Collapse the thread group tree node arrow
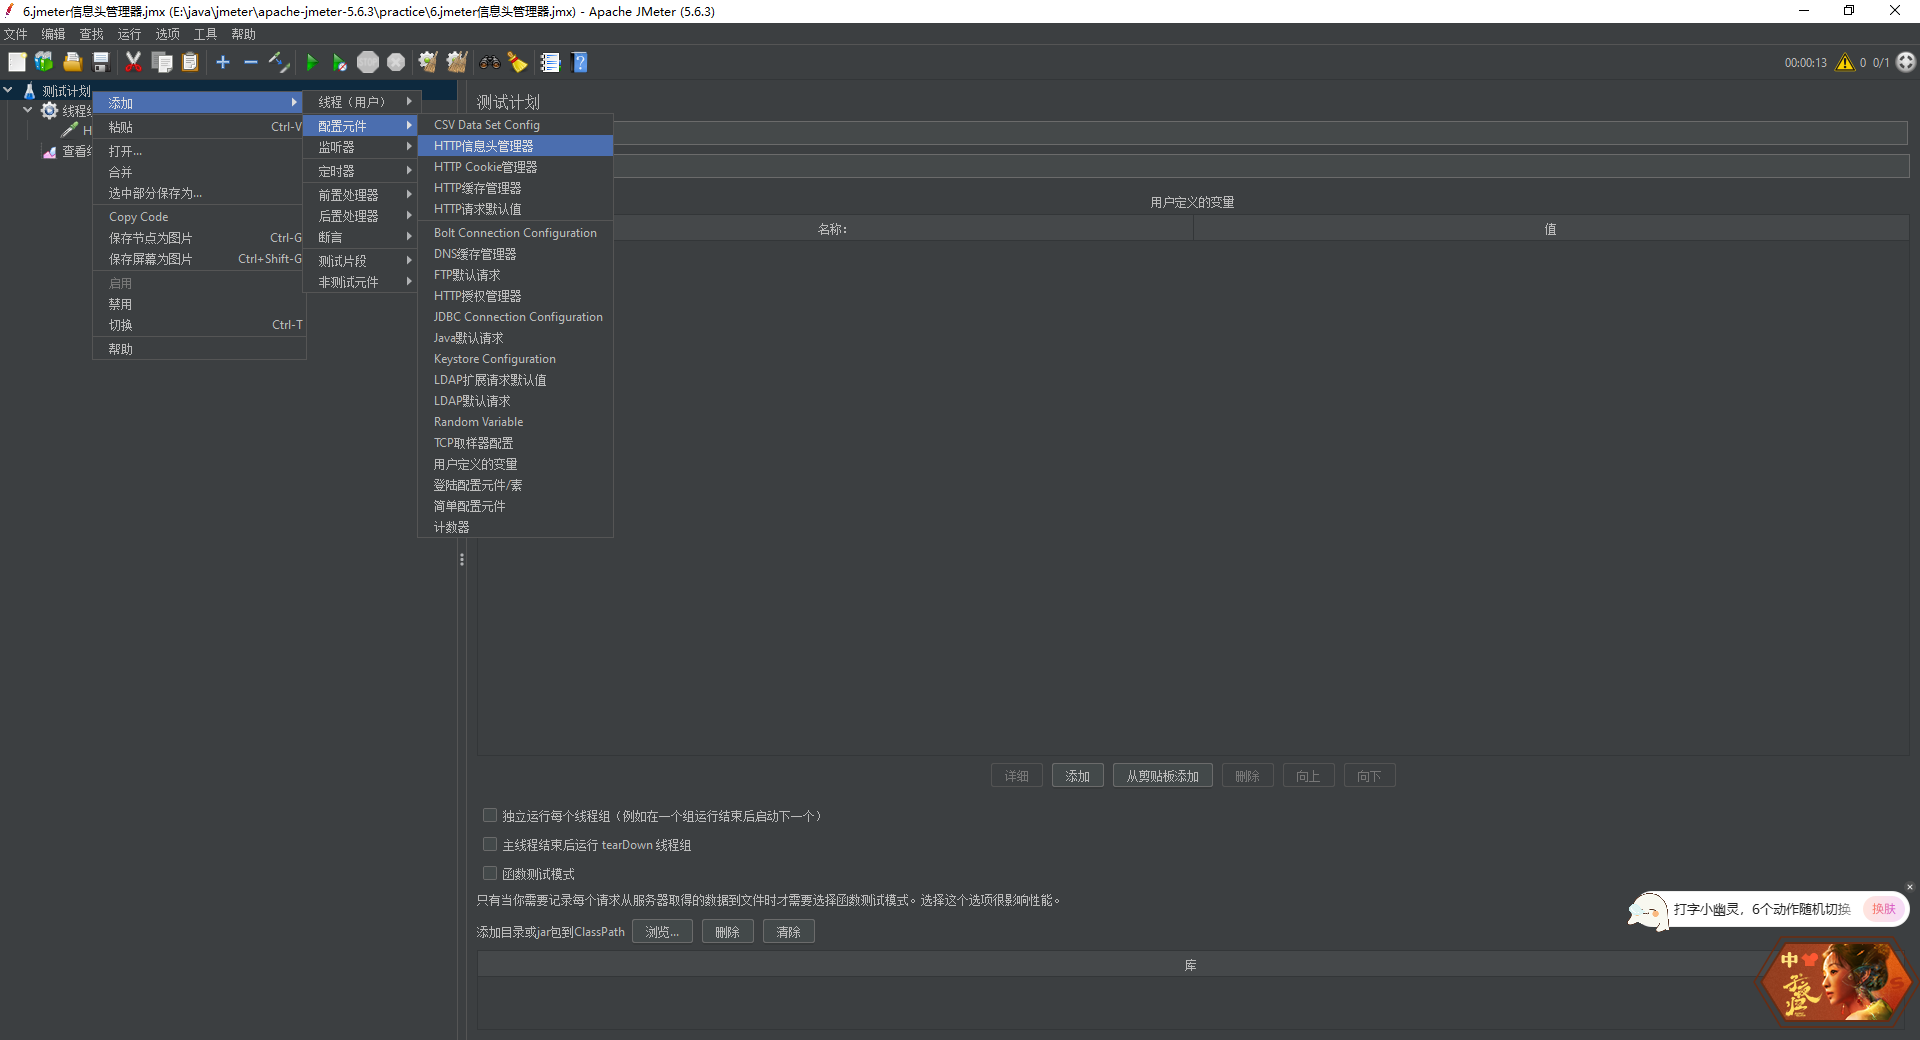The height and width of the screenshot is (1040, 1920). [27, 110]
